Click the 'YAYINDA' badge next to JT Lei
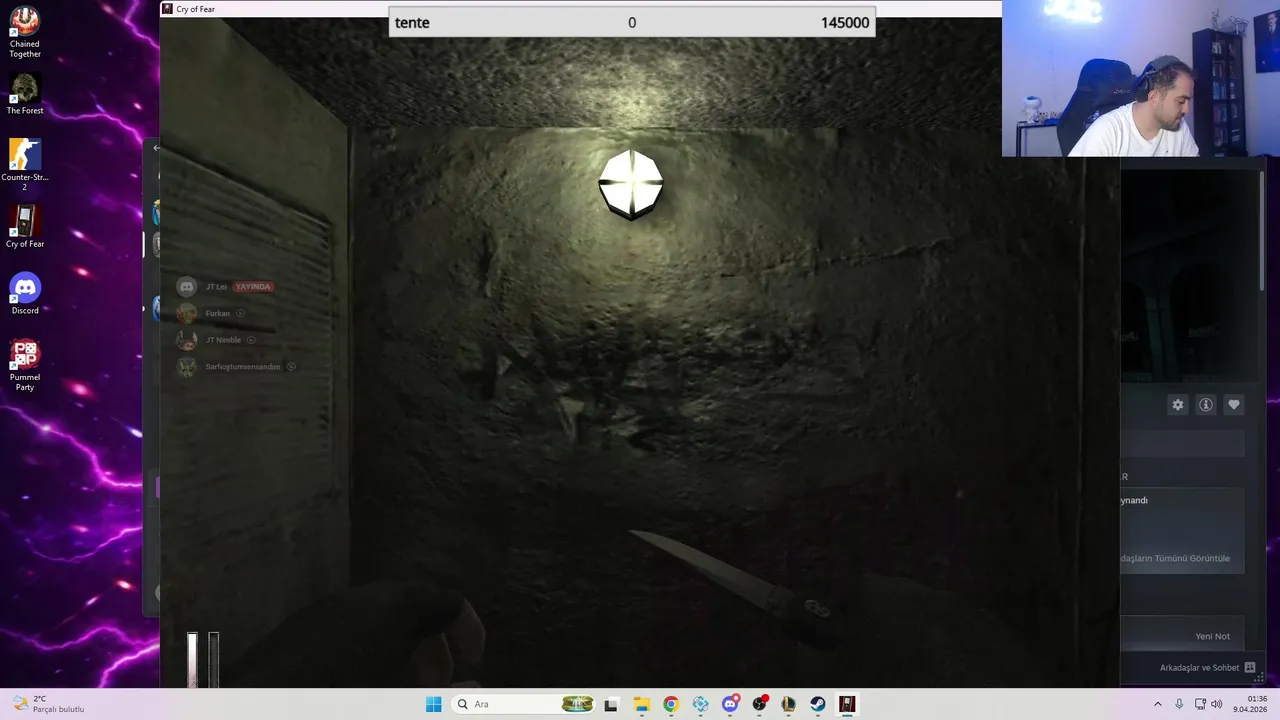The width and height of the screenshot is (1280, 720). click(x=253, y=287)
